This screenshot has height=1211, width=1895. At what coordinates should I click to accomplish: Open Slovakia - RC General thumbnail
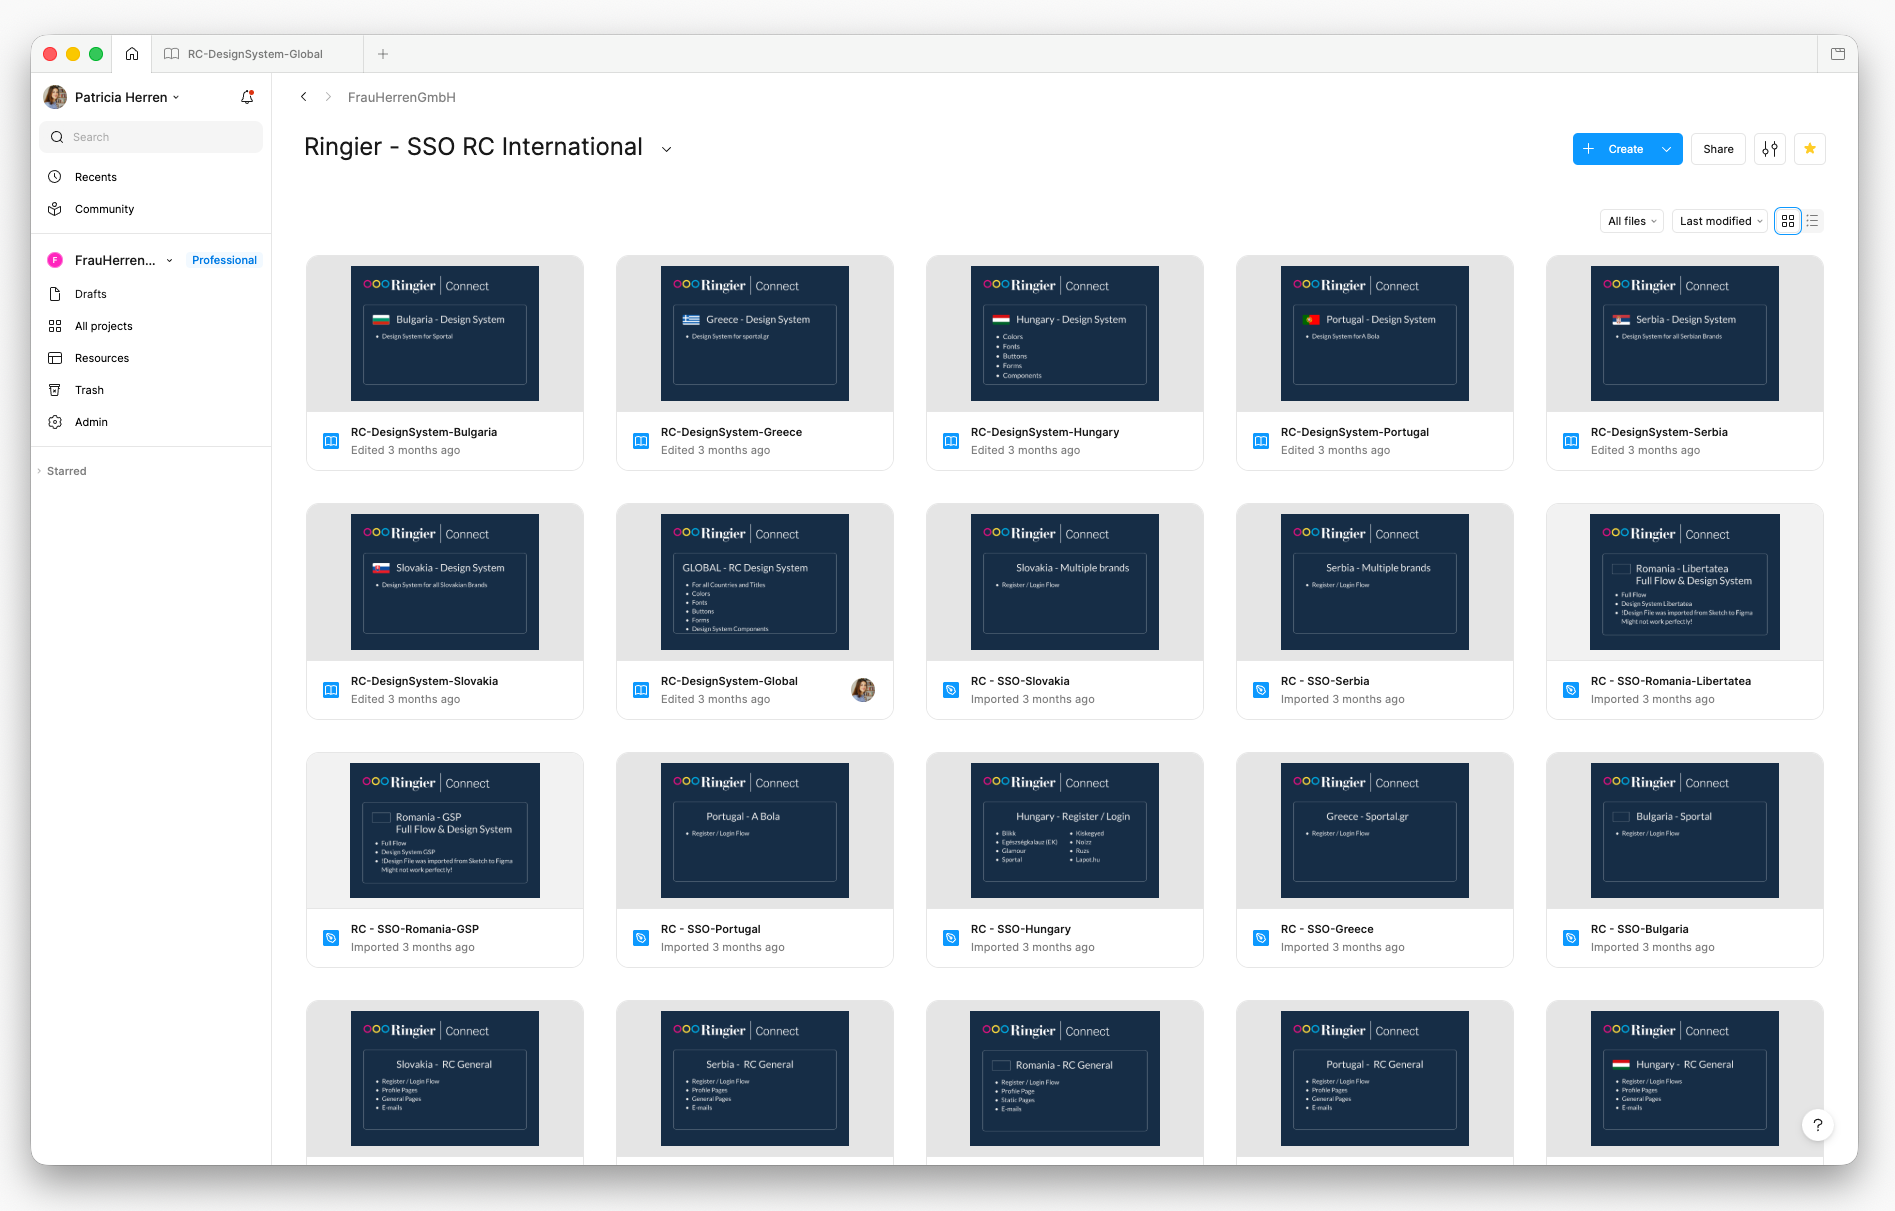(445, 1078)
